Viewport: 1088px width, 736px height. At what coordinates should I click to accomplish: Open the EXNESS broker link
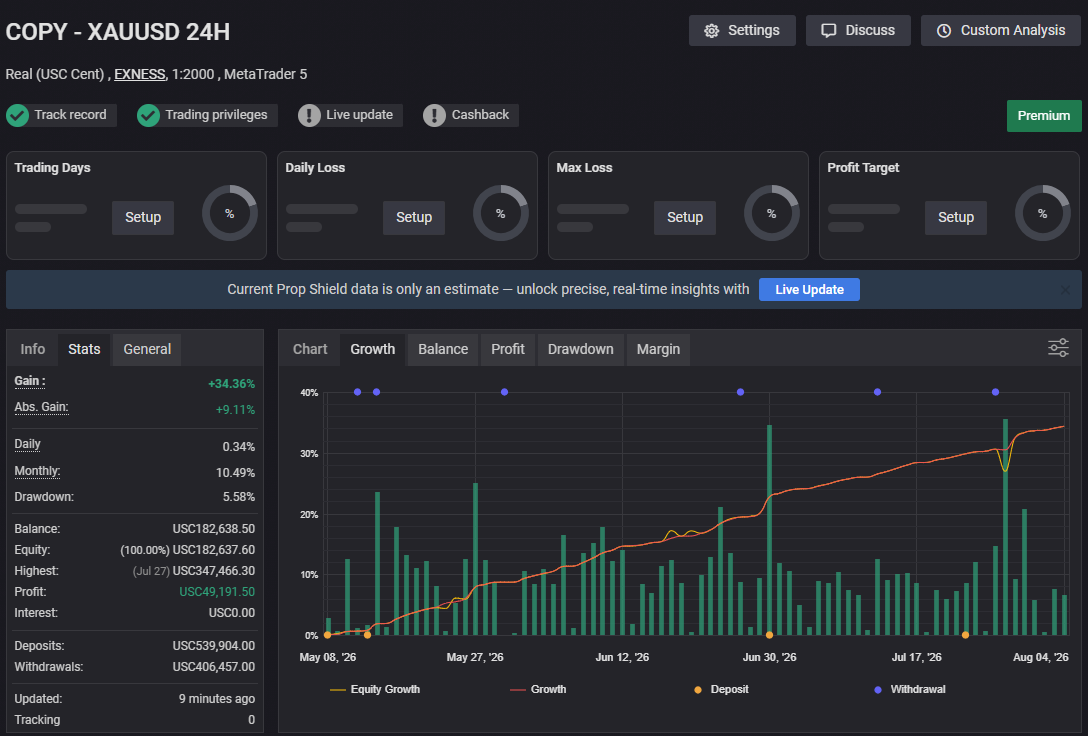[139, 74]
